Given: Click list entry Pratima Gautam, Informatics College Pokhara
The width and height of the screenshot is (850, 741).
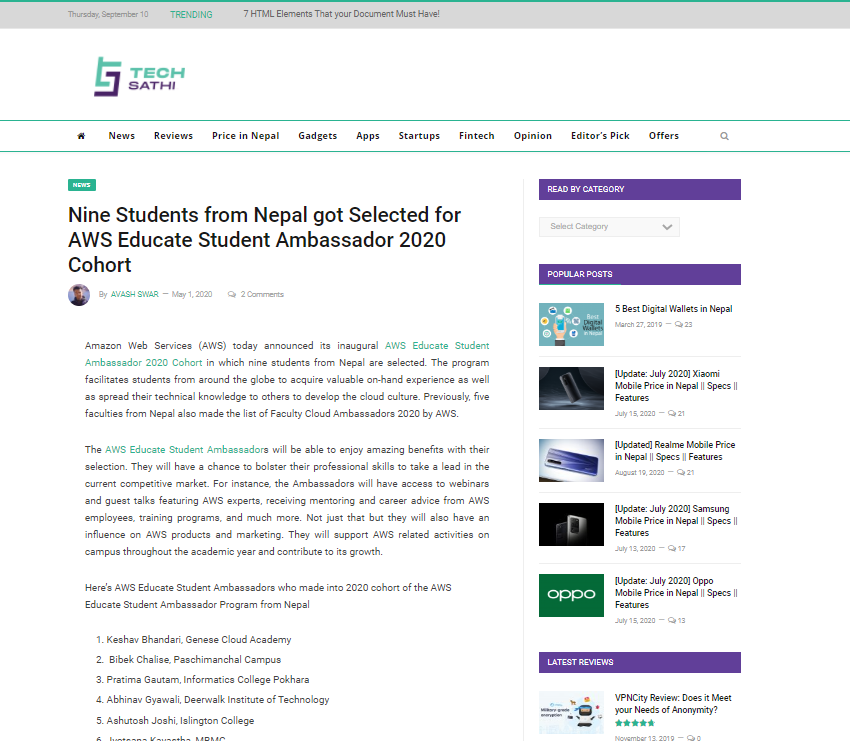Looking at the screenshot, I should click(x=208, y=680).
